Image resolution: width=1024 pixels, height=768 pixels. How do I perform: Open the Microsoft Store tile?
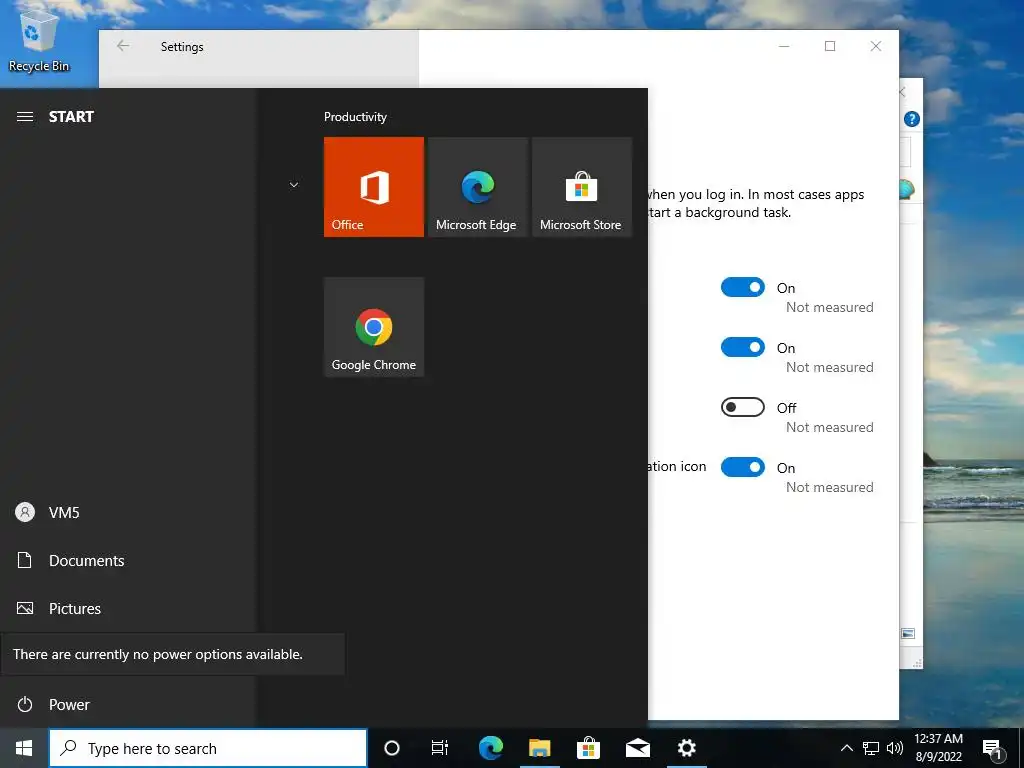point(582,187)
